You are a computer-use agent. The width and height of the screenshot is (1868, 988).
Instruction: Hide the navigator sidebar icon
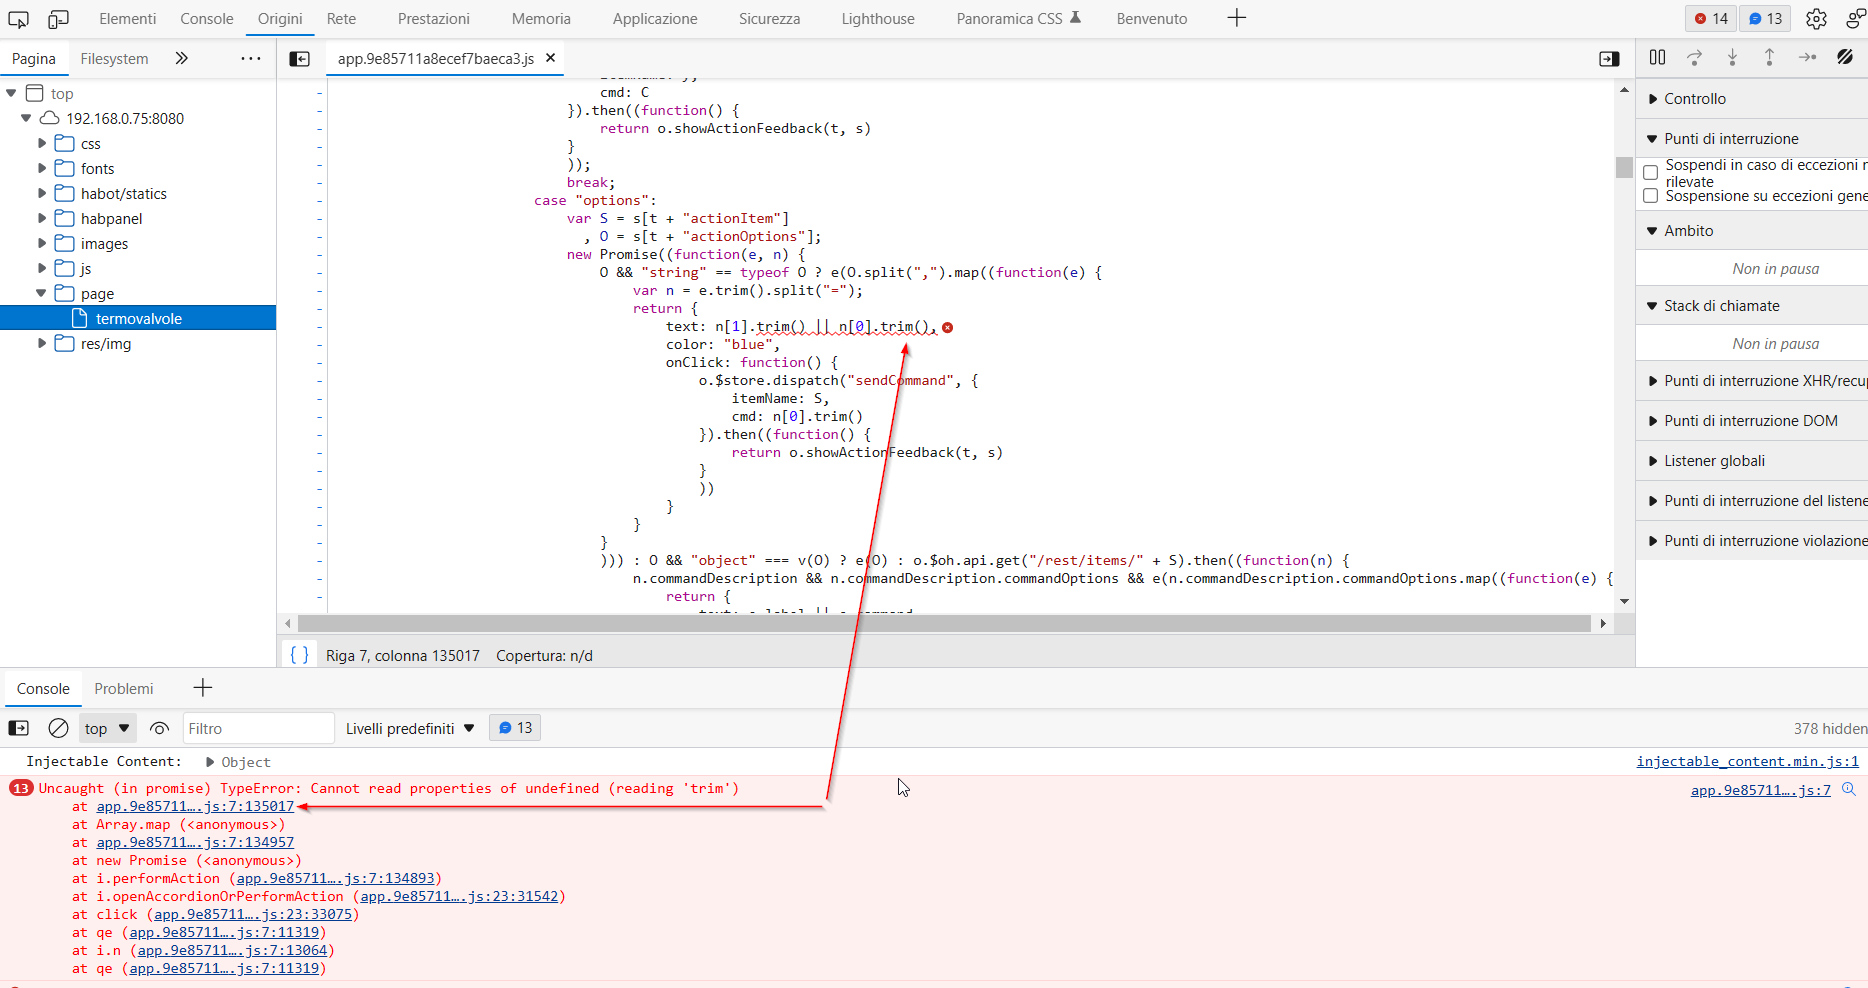[x=299, y=59]
